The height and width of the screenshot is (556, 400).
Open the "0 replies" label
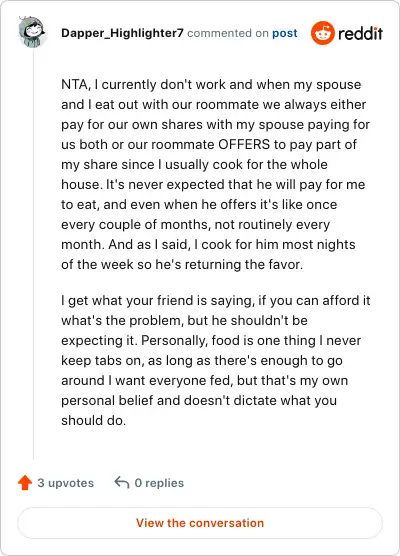click(159, 483)
